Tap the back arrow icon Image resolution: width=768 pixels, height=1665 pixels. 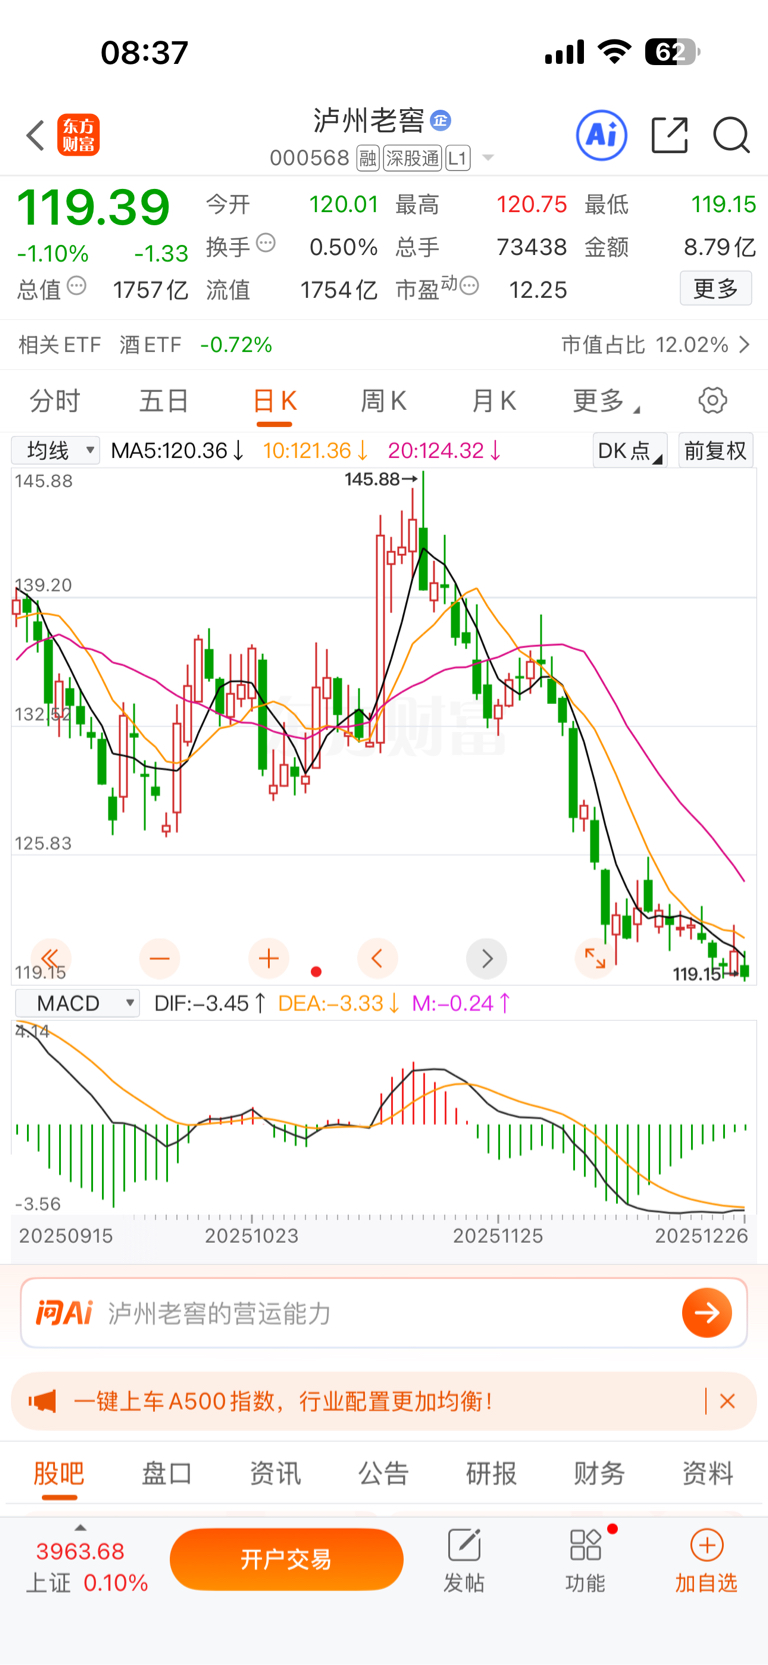pos(35,135)
